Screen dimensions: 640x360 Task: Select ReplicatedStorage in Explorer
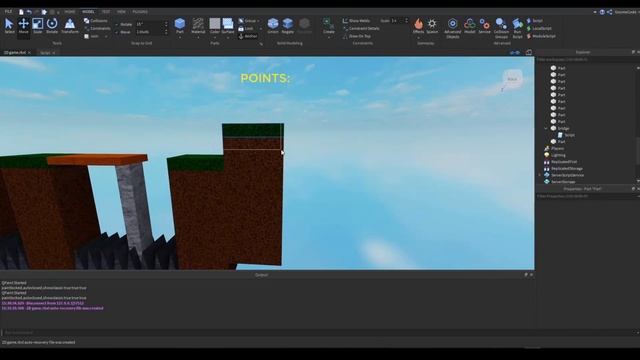(x=567, y=169)
